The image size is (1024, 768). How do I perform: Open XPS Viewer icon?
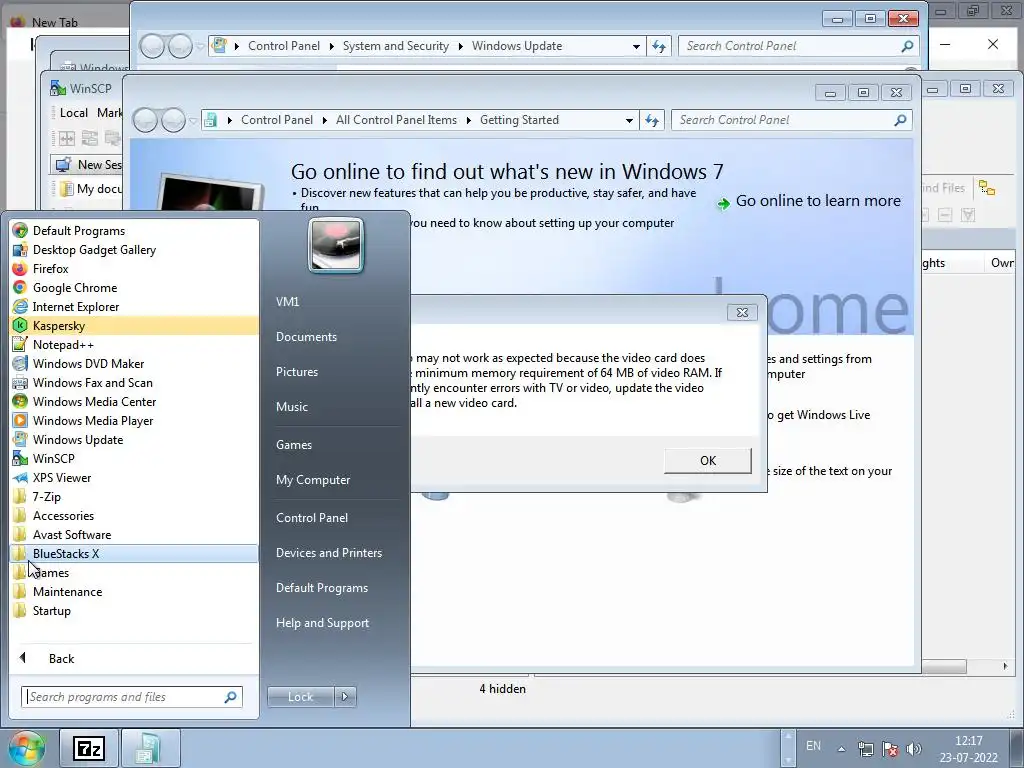click(20, 477)
